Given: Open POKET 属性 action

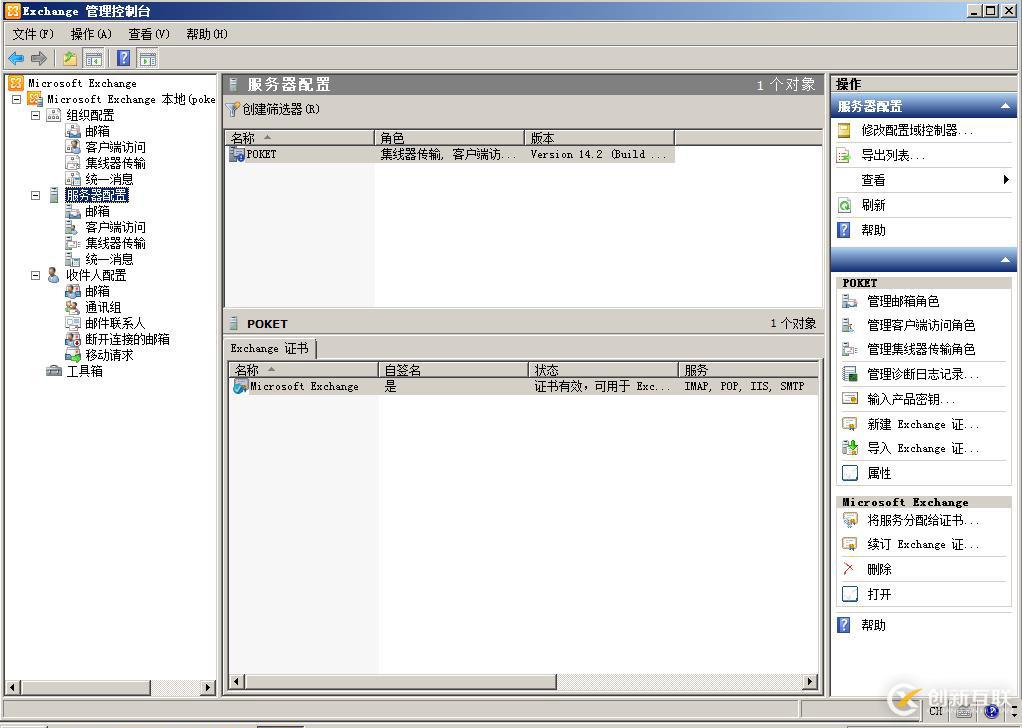Looking at the screenshot, I should point(878,473).
